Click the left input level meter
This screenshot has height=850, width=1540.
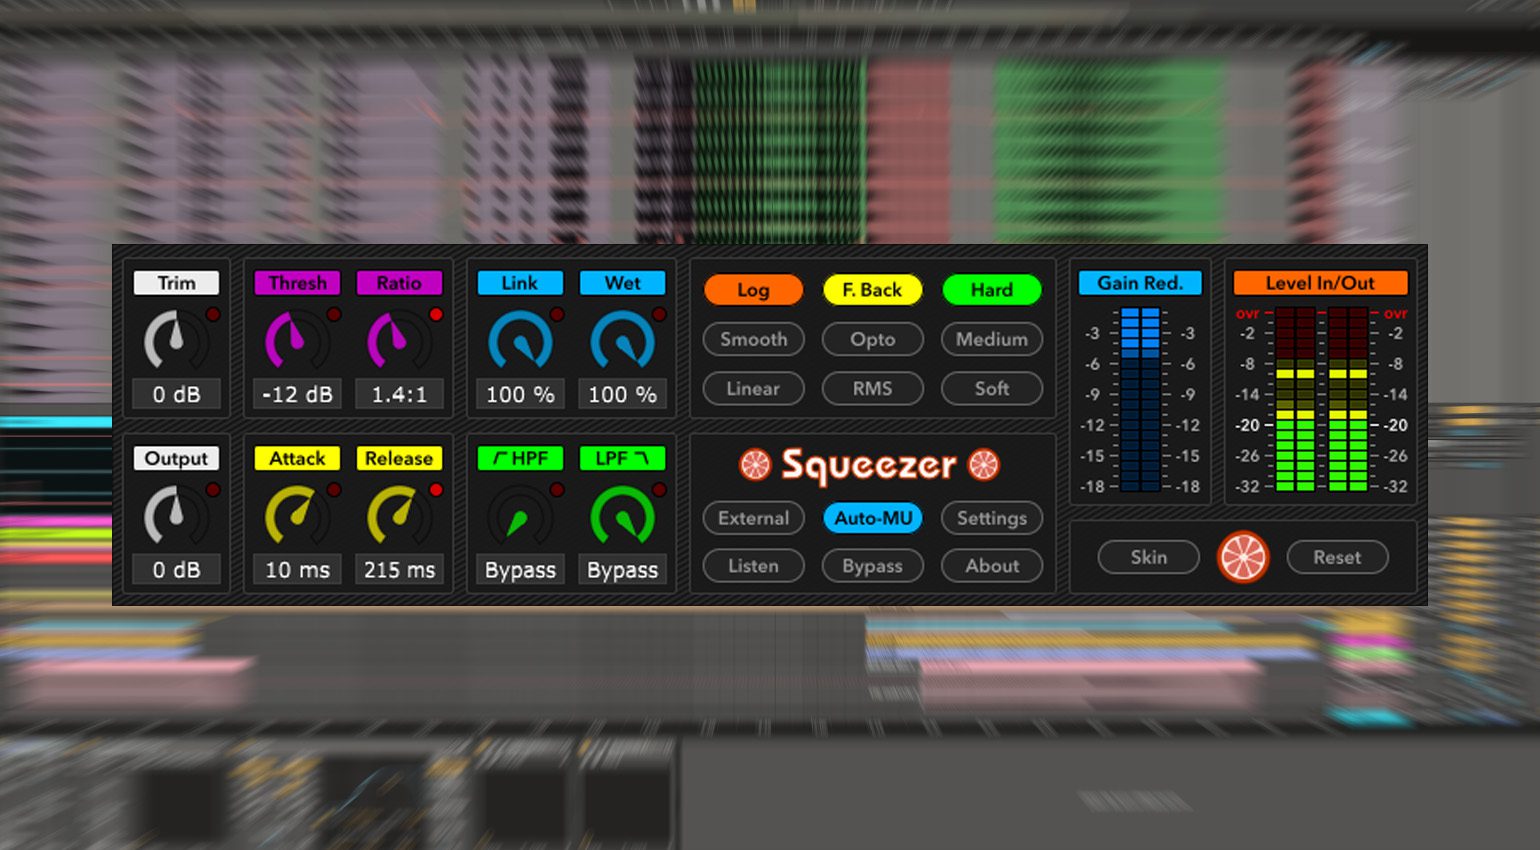point(1295,400)
